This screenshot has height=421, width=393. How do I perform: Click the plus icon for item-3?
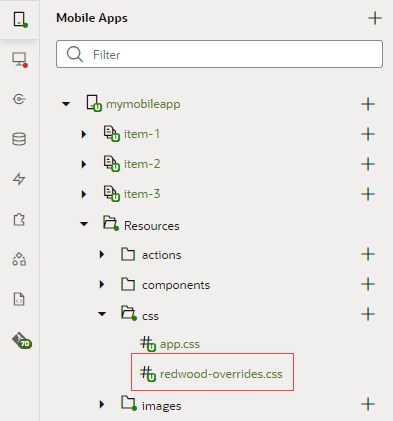368,194
